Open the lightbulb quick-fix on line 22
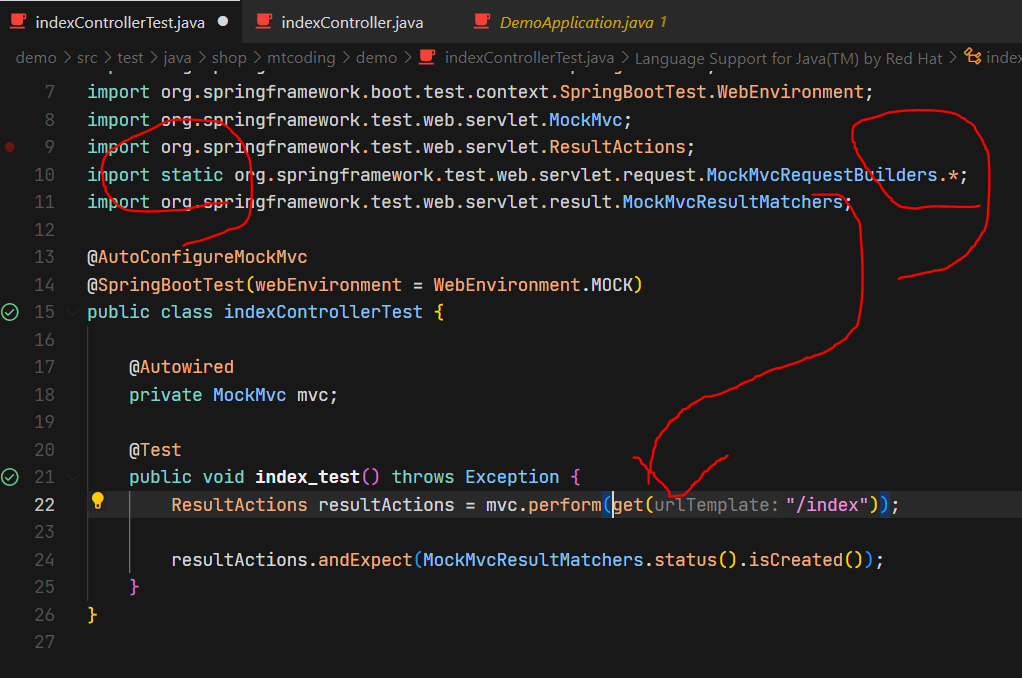Viewport: 1022px width, 678px height. pos(98,501)
